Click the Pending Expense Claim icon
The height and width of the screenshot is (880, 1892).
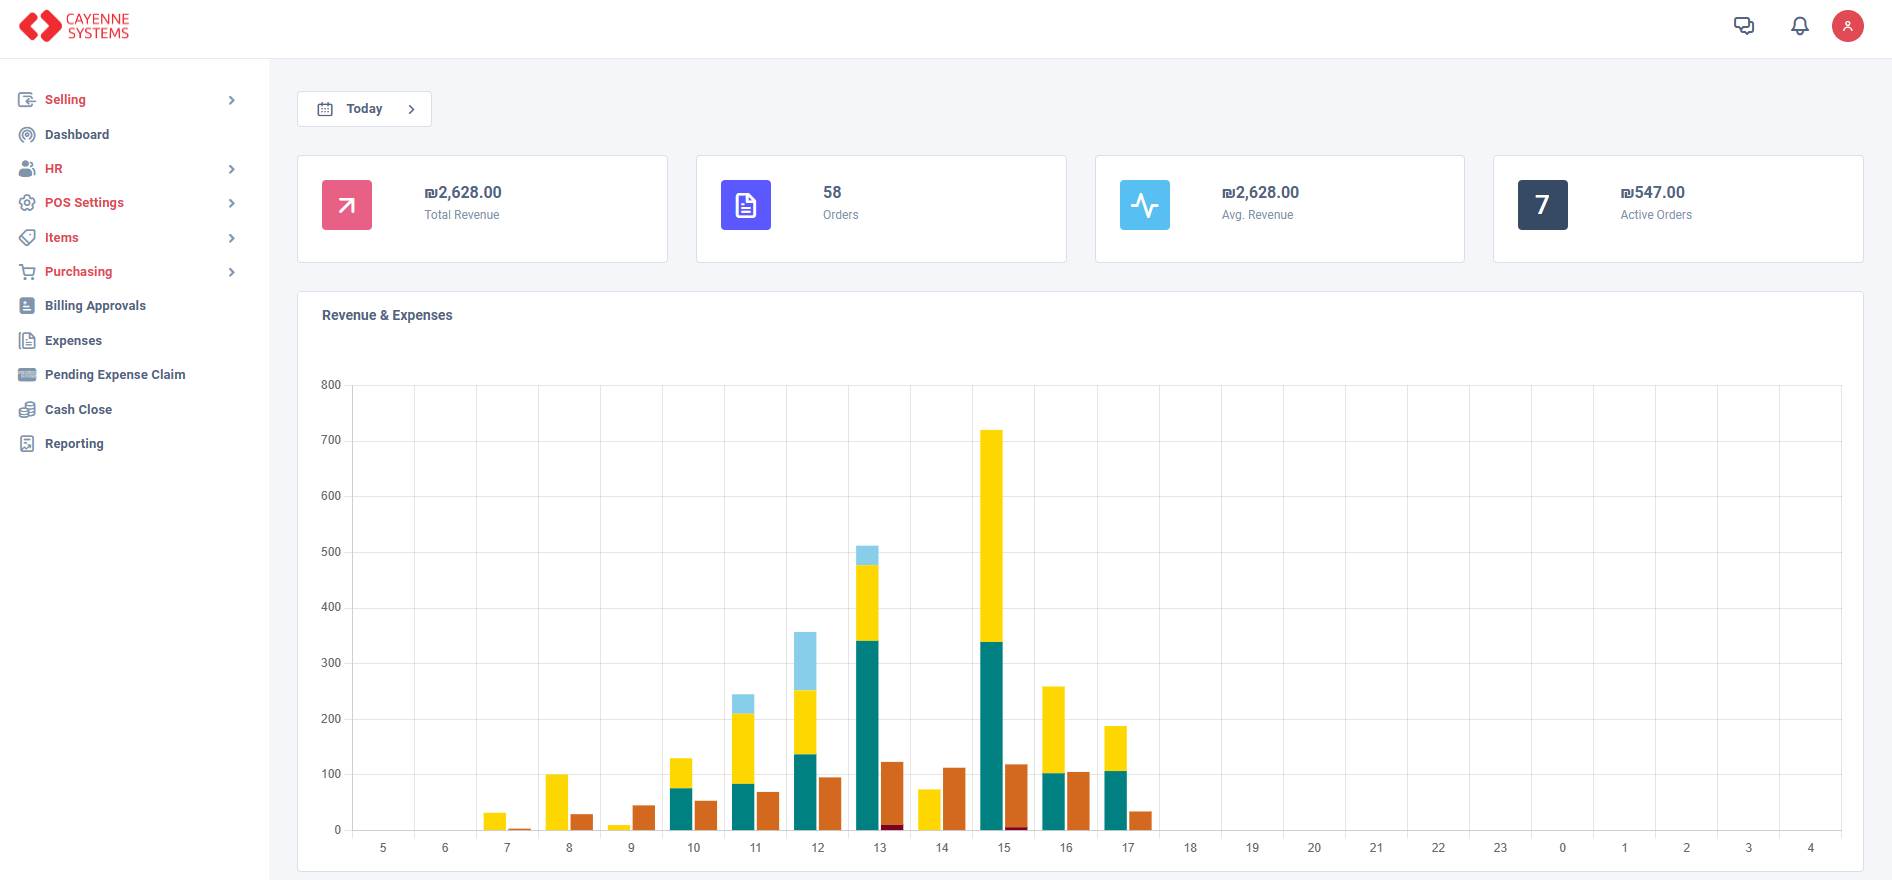(27, 375)
